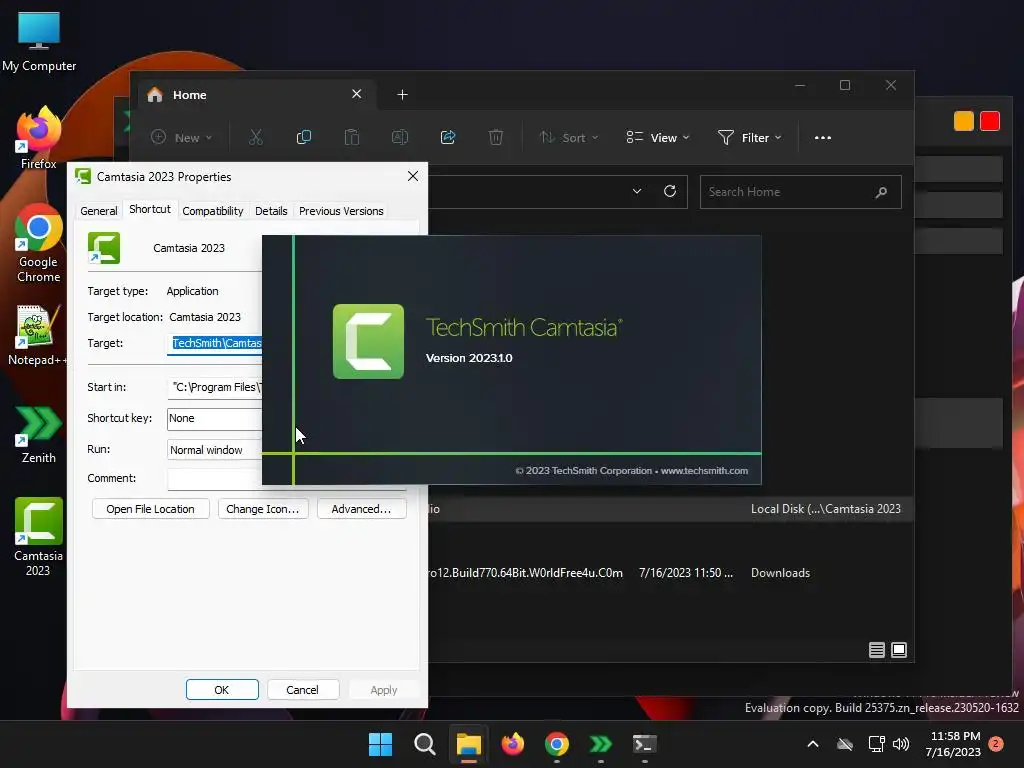Click the Search Home box
Image resolution: width=1024 pixels, height=768 pixels.
tap(801, 192)
